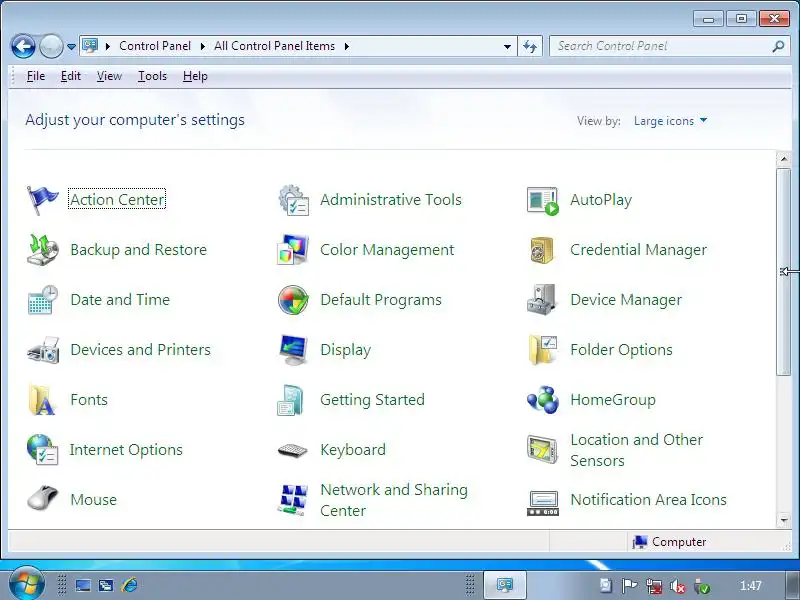Screen dimensions: 800x600
Task: Click the scrollbar thumb of the item list
Action: point(783,272)
